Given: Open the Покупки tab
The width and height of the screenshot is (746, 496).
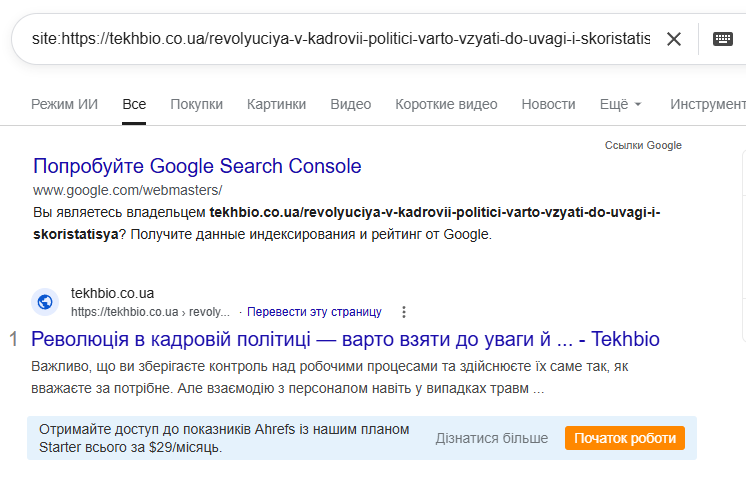Looking at the screenshot, I should (196, 104).
